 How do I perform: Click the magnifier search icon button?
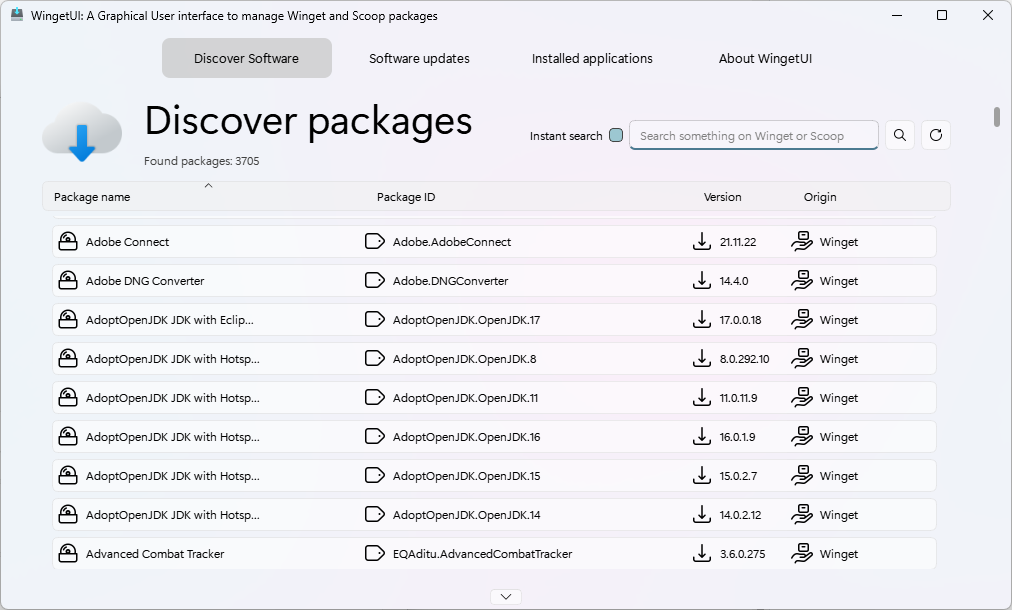pyautogui.click(x=900, y=135)
